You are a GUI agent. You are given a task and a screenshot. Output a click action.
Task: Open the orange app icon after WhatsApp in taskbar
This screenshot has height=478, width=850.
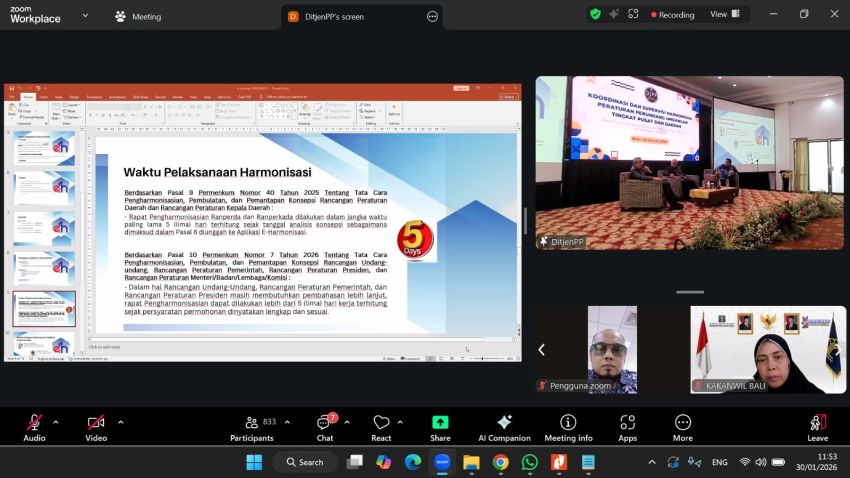559,462
